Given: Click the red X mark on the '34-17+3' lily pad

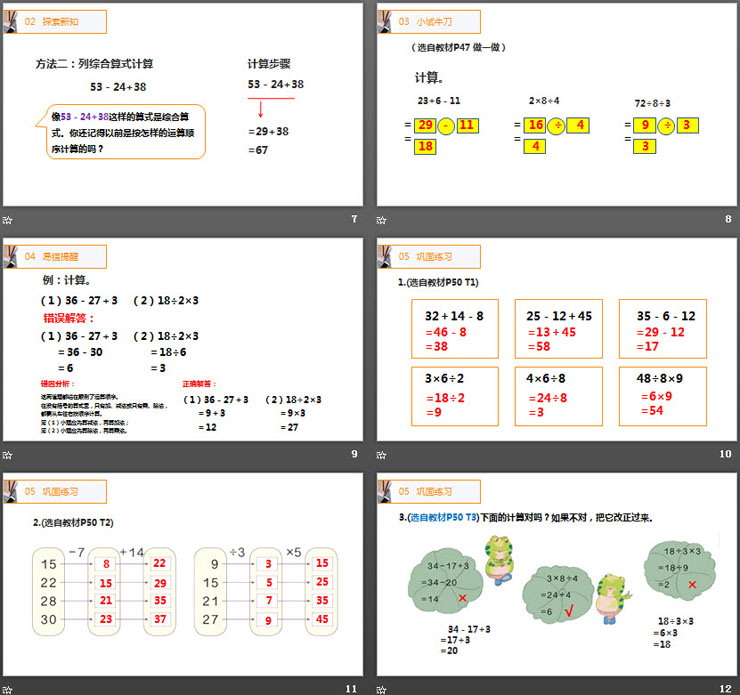Looking at the screenshot, I should (x=462, y=598).
